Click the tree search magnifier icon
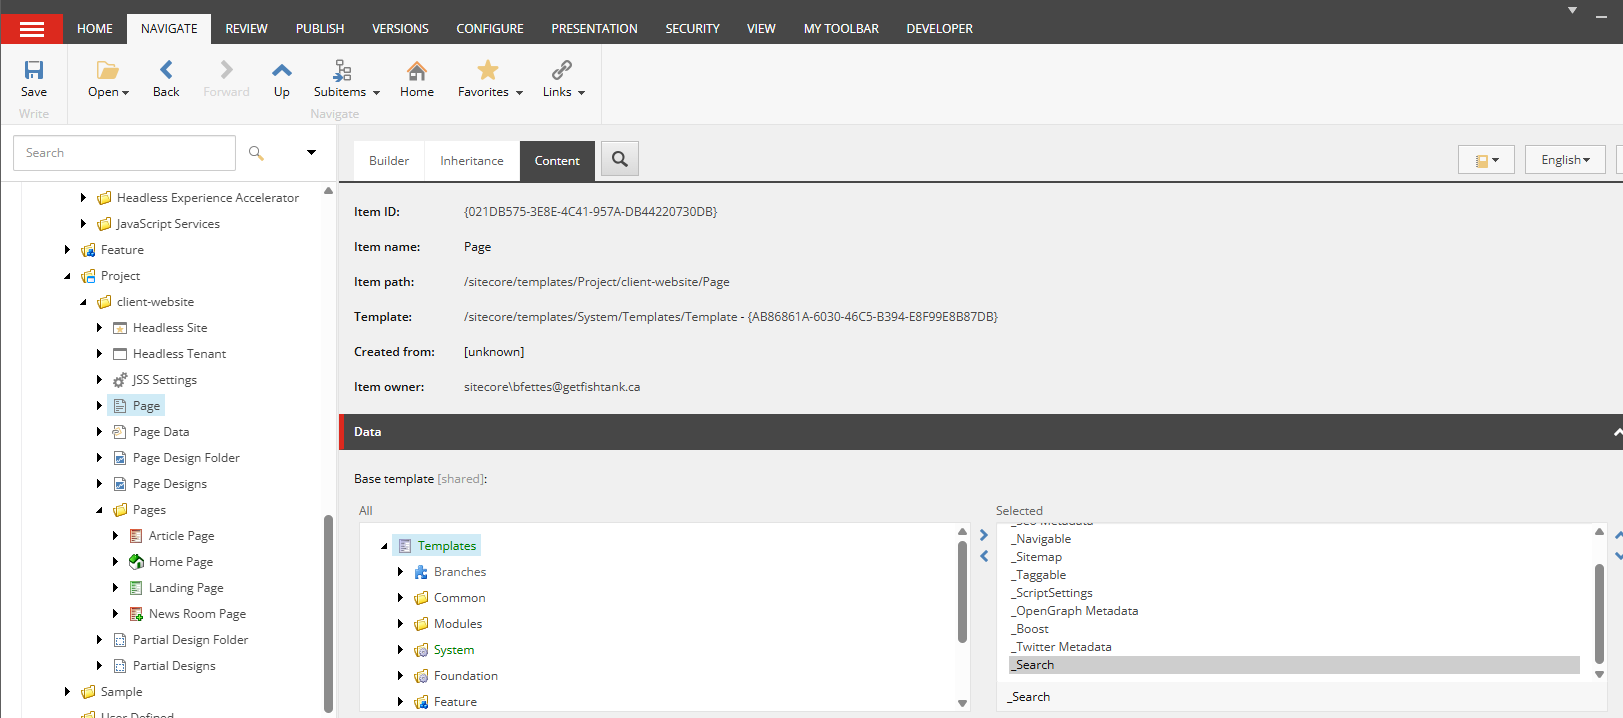 (256, 153)
